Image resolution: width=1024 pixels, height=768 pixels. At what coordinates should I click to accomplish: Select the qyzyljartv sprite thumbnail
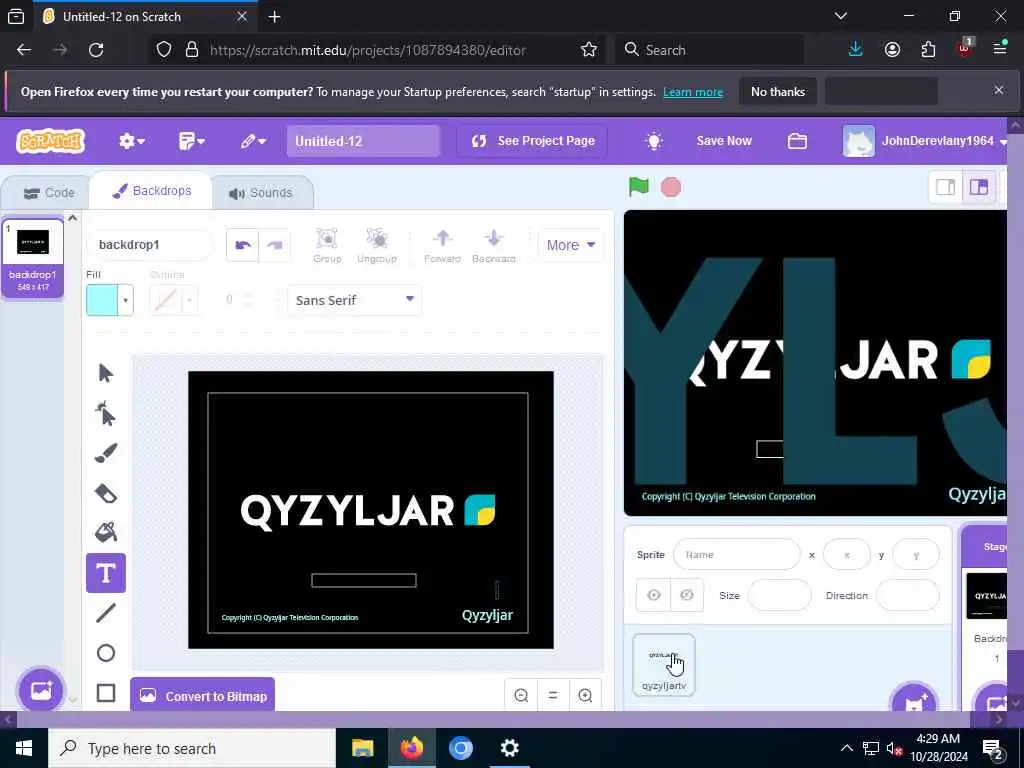pos(664,665)
